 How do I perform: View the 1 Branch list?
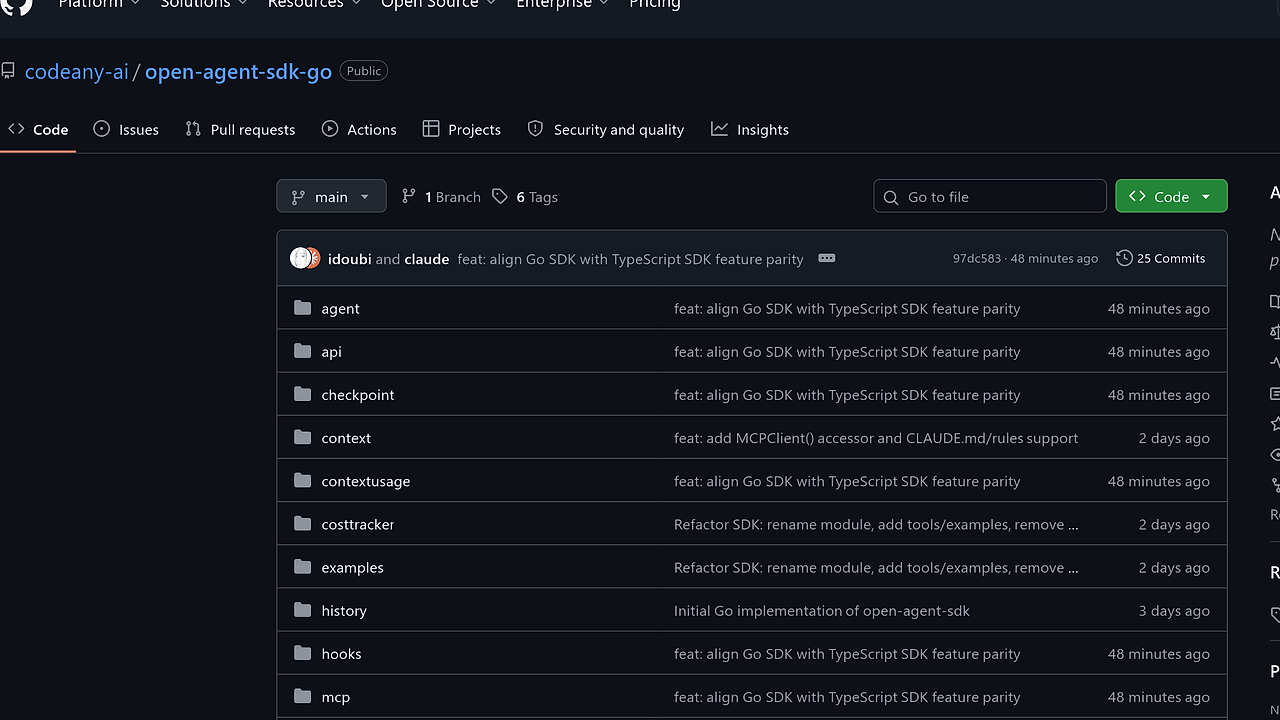coord(441,197)
